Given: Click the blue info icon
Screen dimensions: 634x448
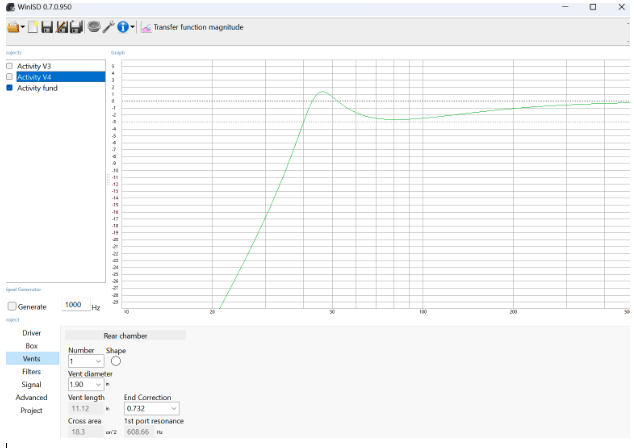Looking at the screenshot, I should coord(123,27).
